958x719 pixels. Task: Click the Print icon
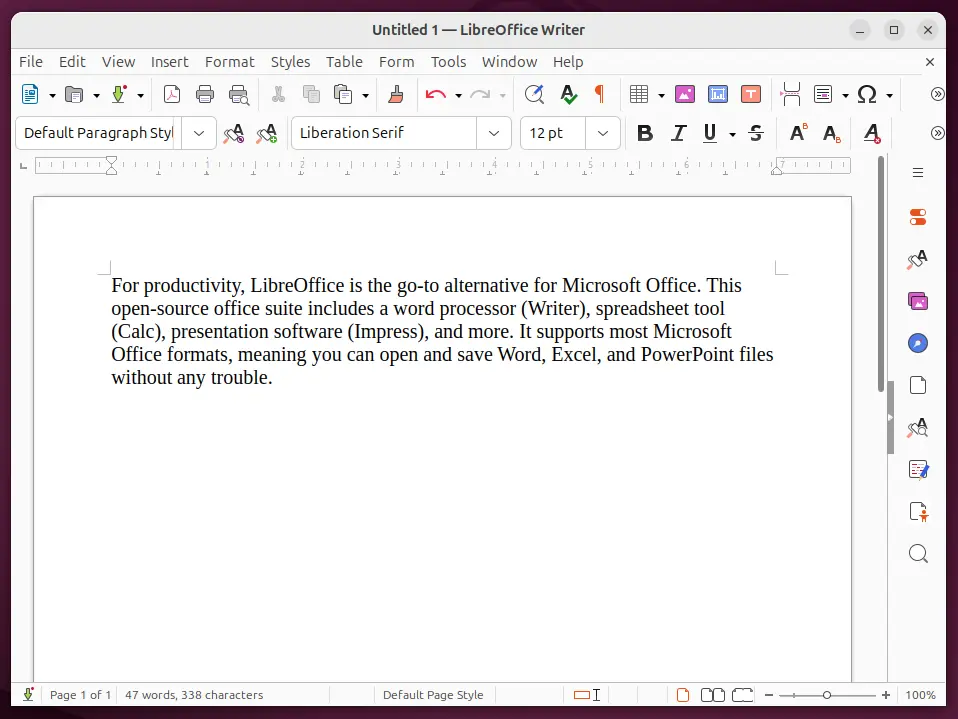(x=205, y=95)
